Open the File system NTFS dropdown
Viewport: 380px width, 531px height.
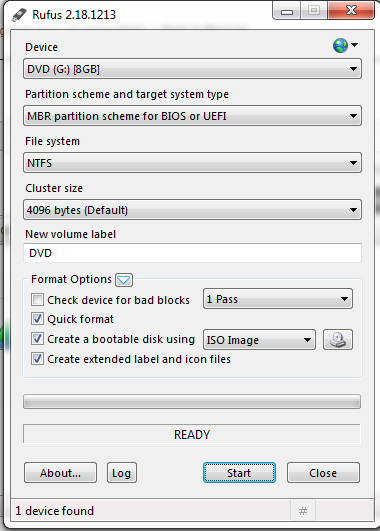click(x=192, y=163)
